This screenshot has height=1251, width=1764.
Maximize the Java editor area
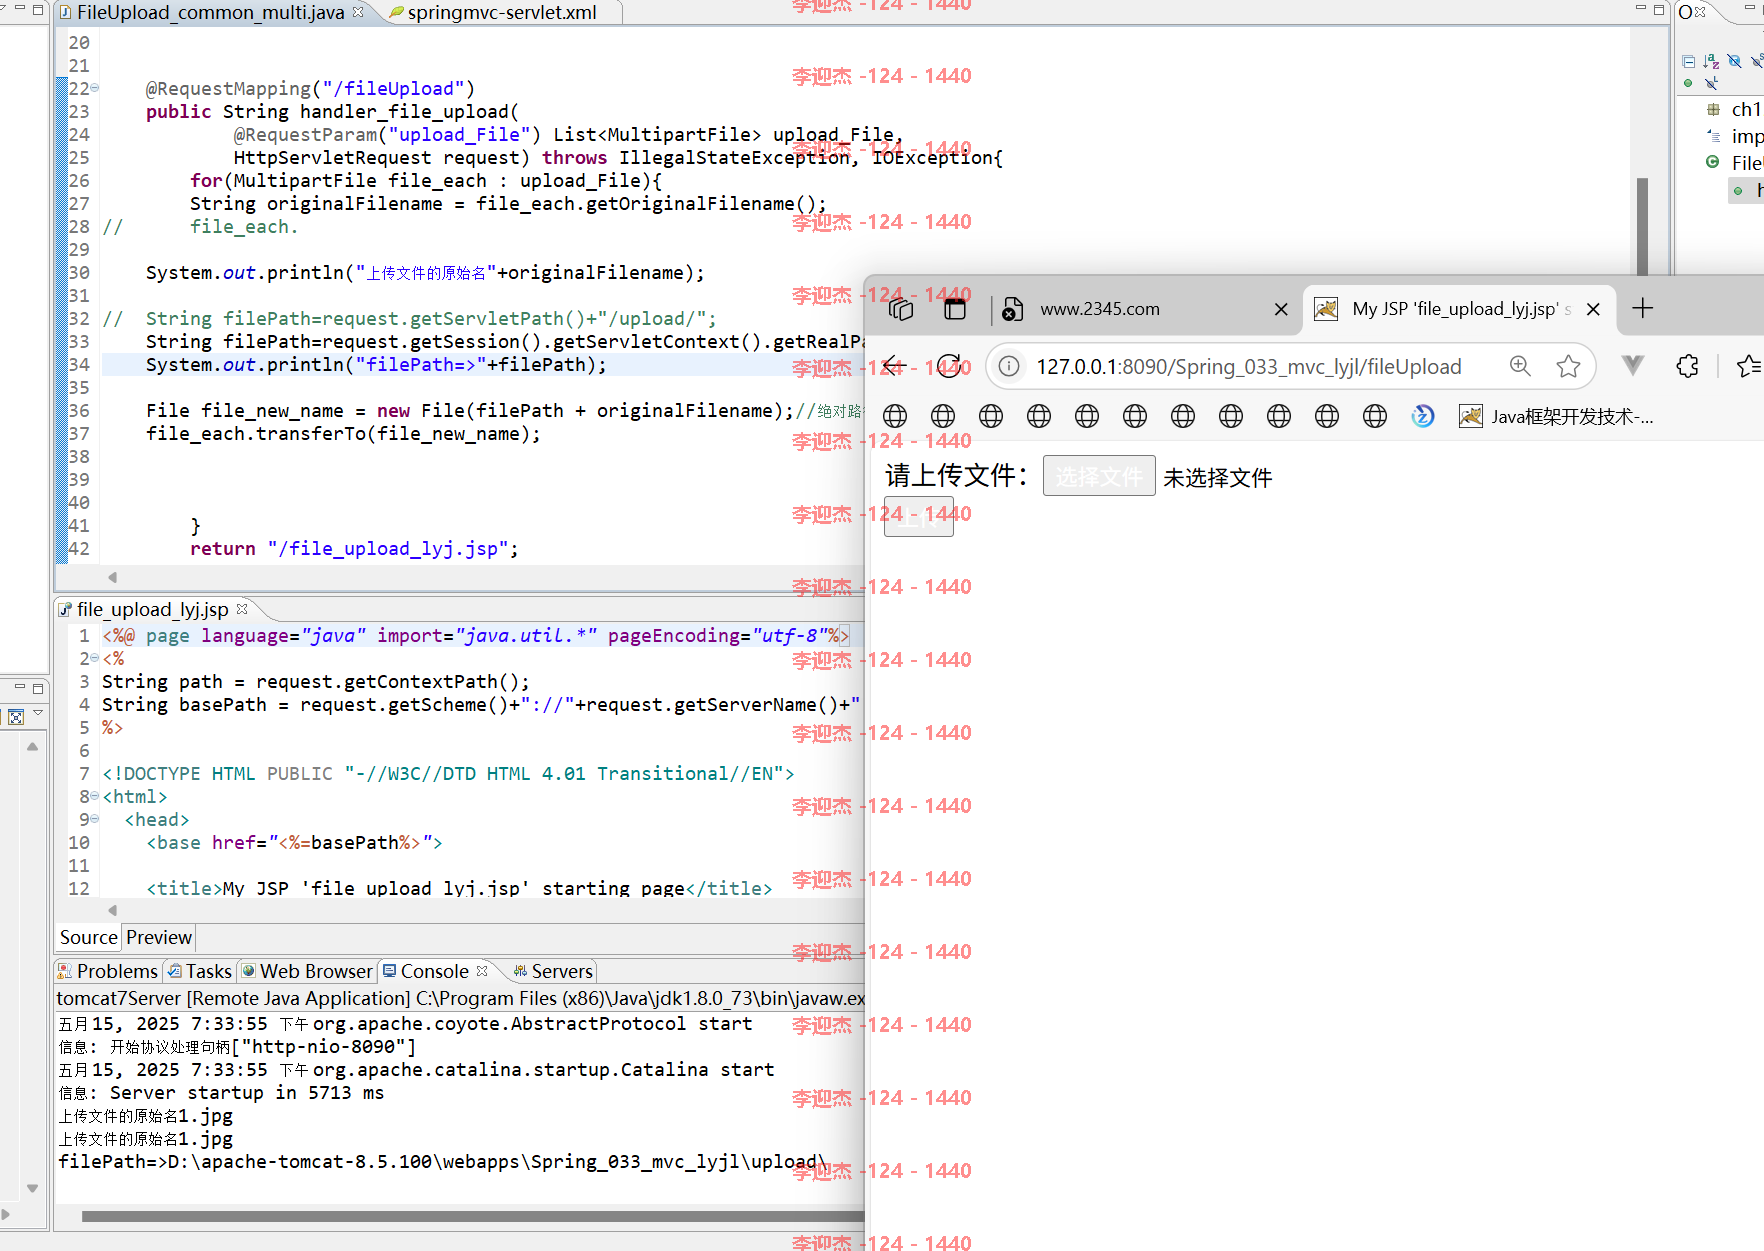tap(1659, 10)
